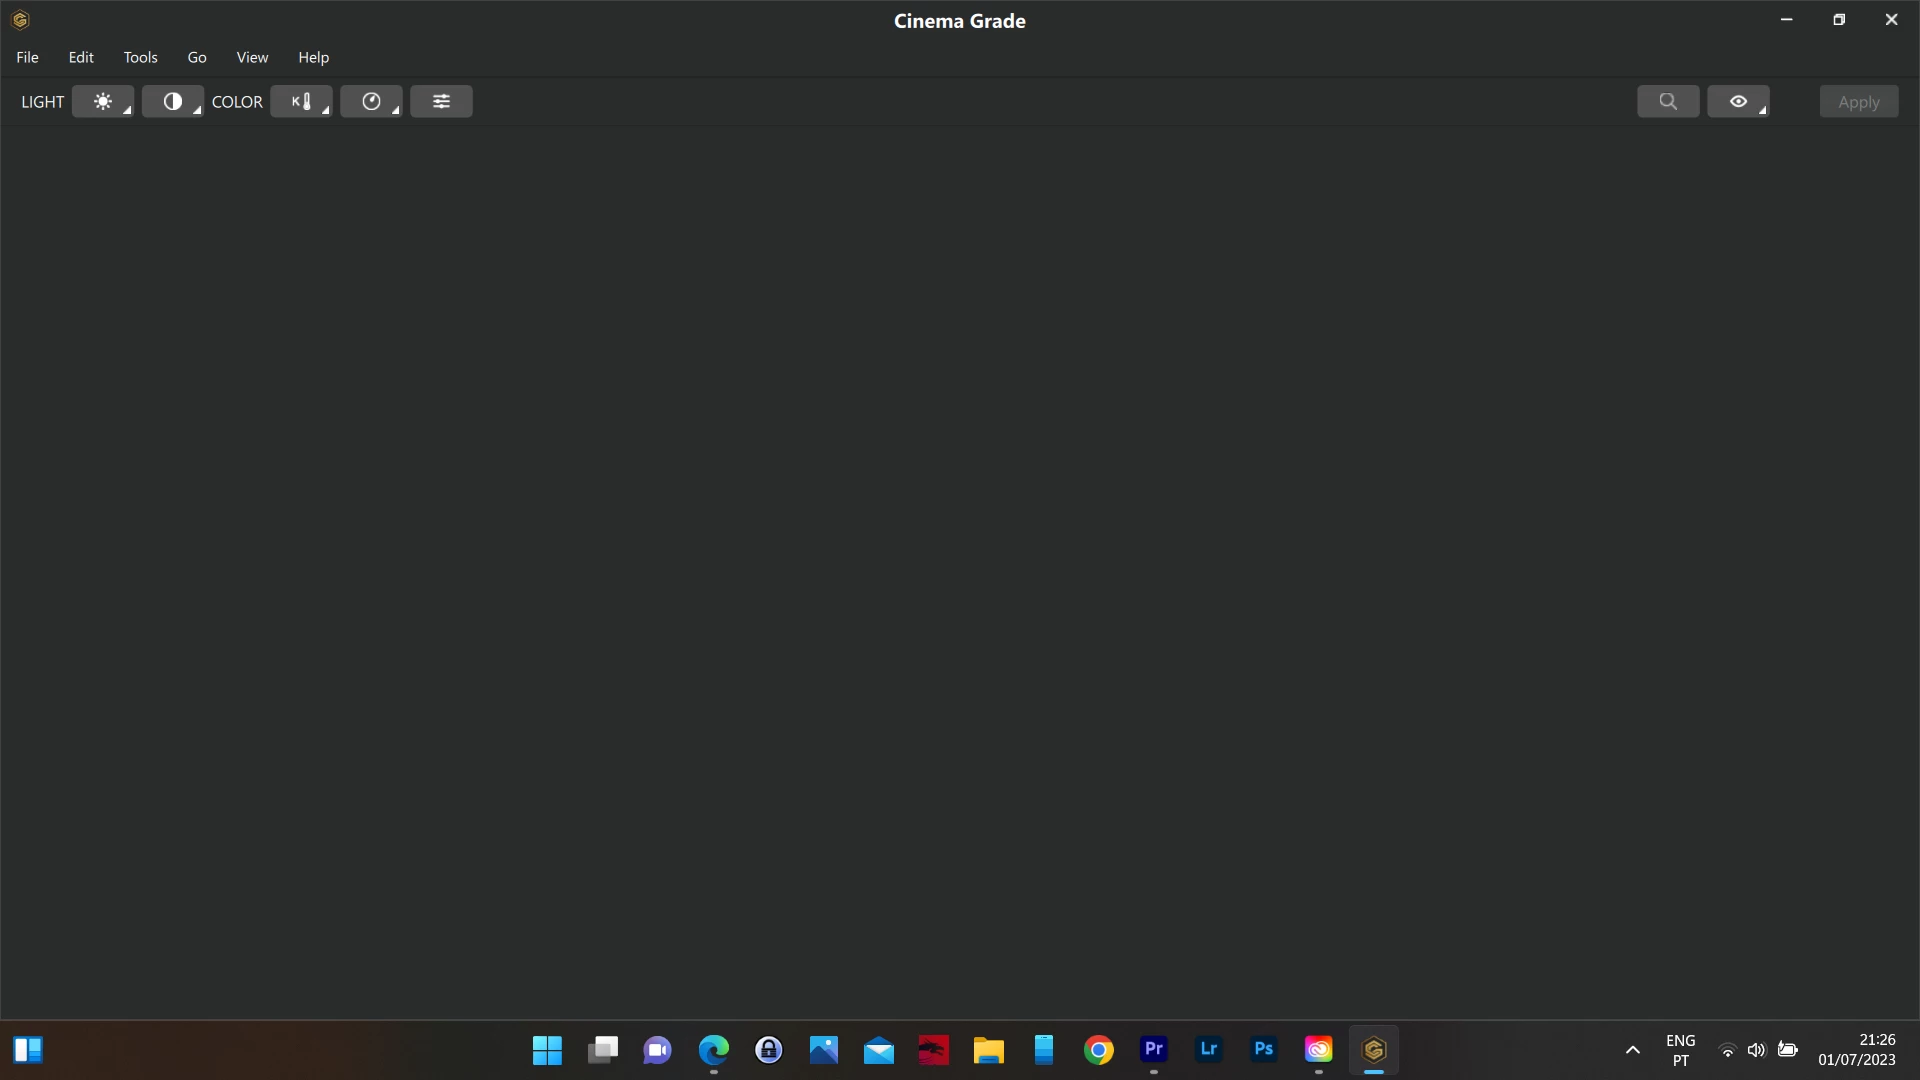Open Premiere Pro from the taskbar
Viewport: 1920px width, 1080px height.
point(1153,1049)
